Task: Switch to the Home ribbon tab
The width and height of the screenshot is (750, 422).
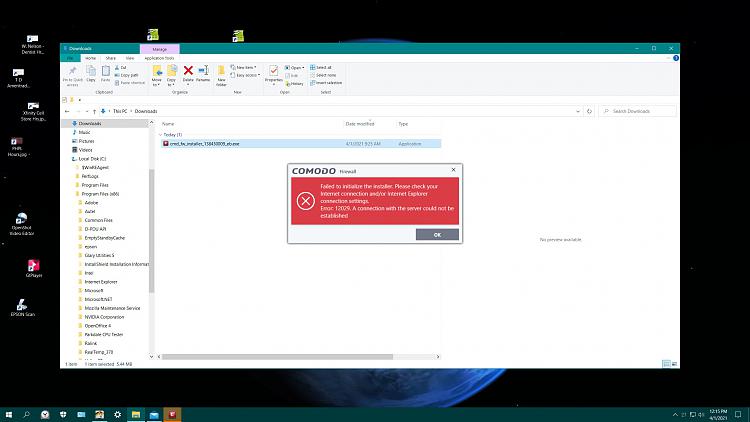Action: [x=90, y=58]
